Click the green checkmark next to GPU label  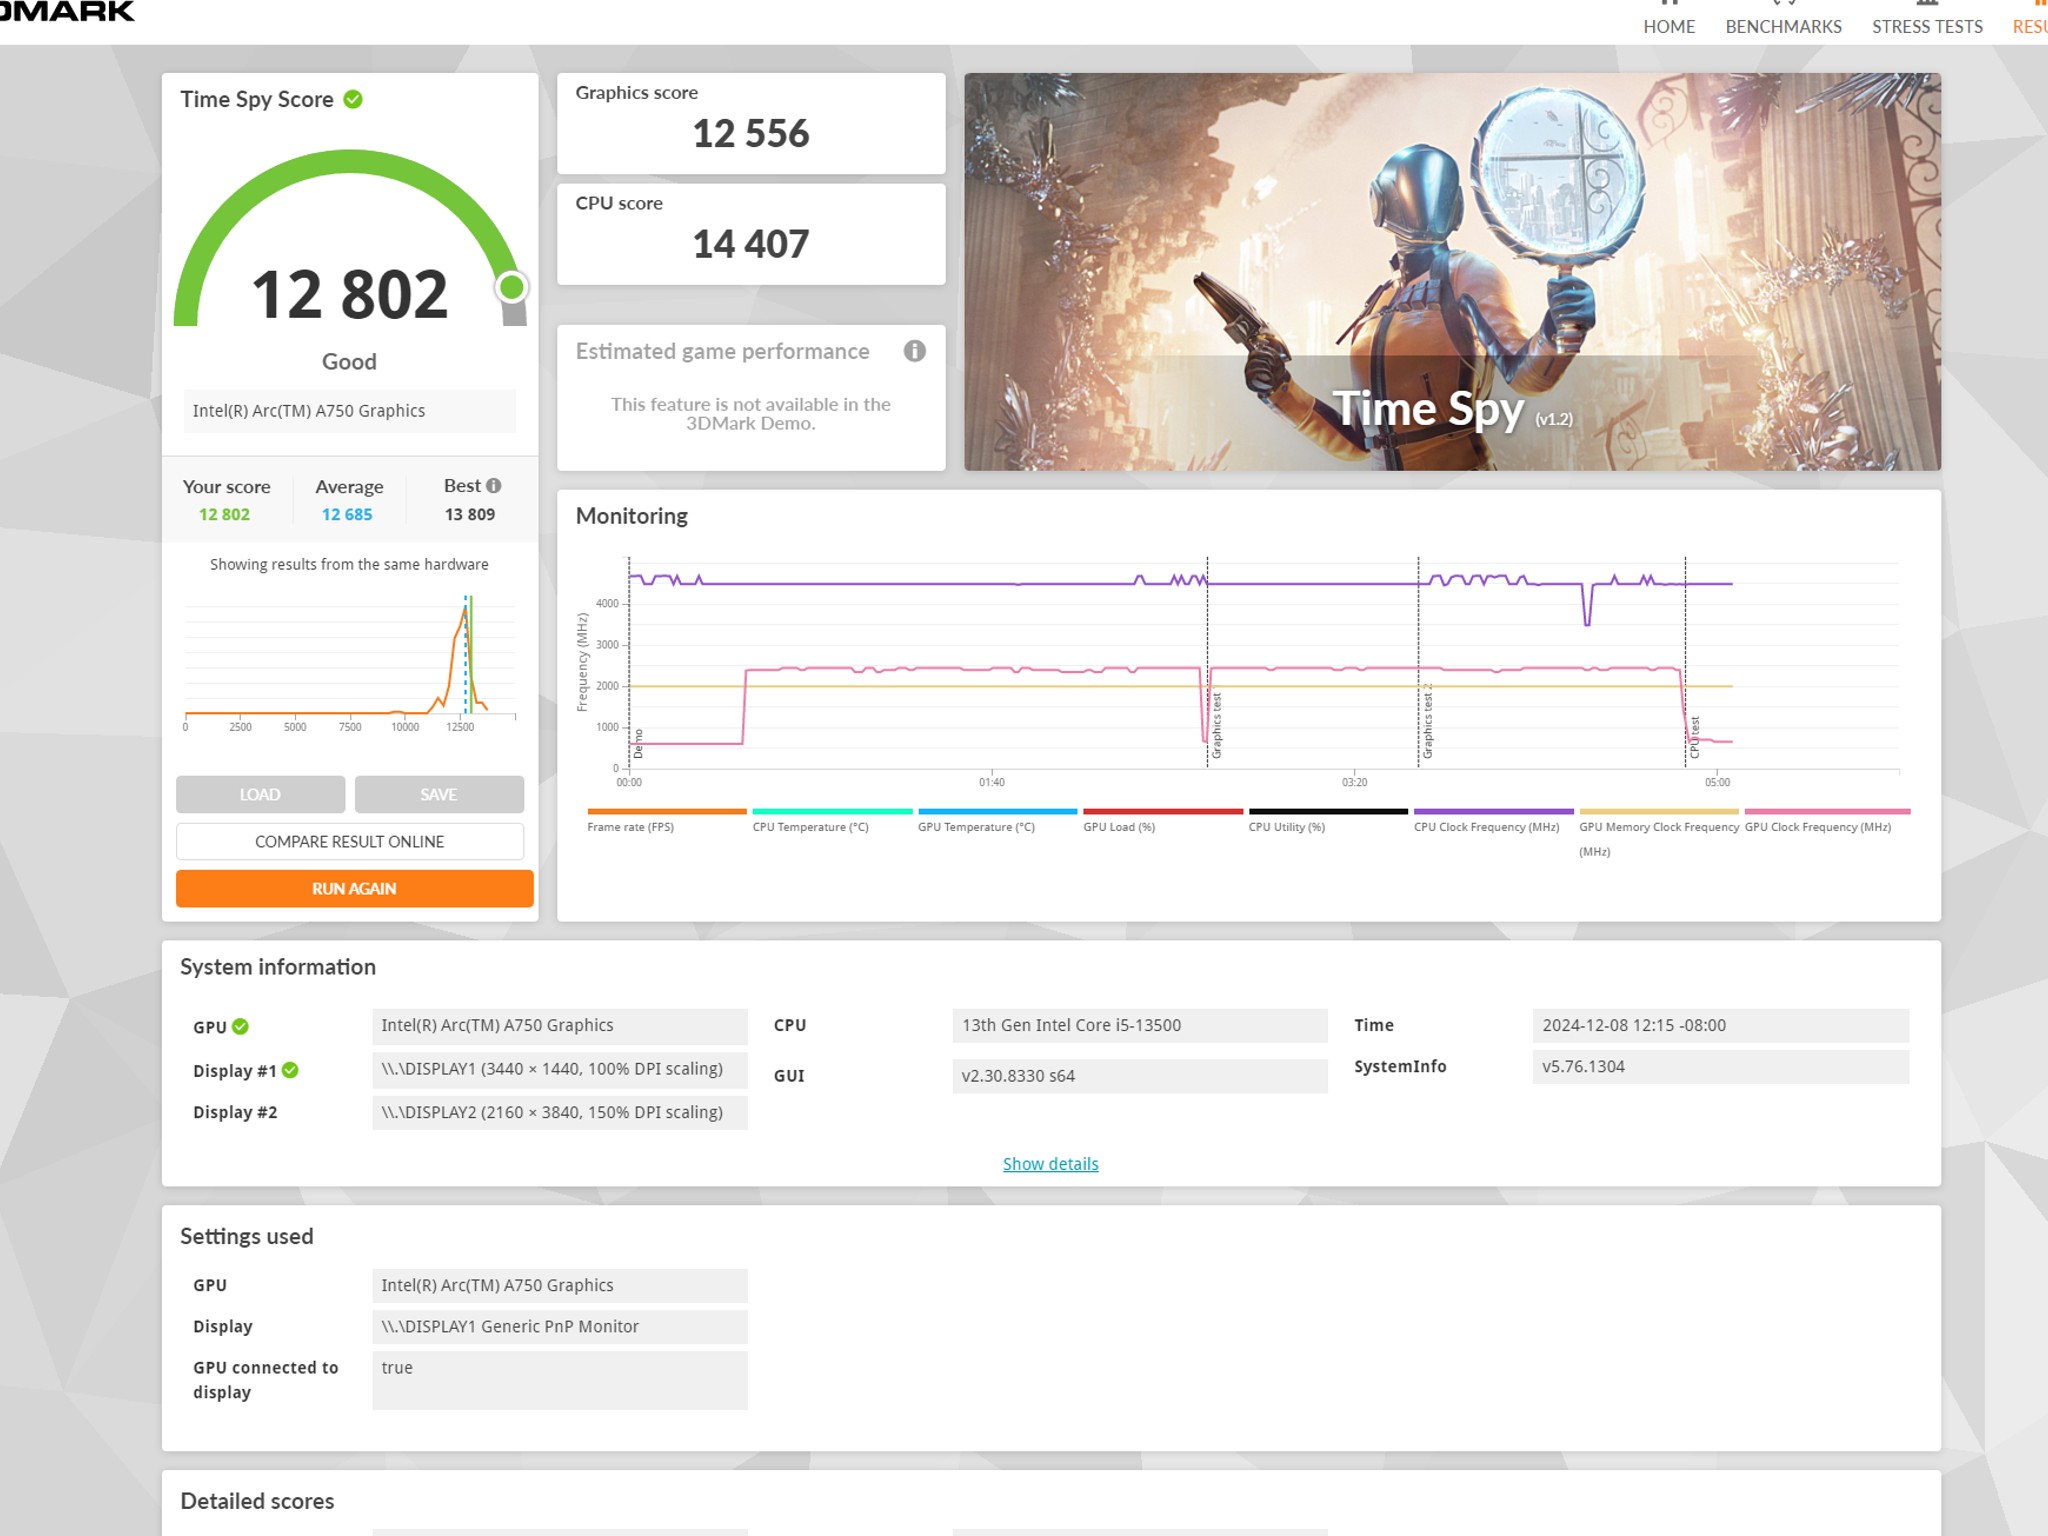tap(241, 1026)
